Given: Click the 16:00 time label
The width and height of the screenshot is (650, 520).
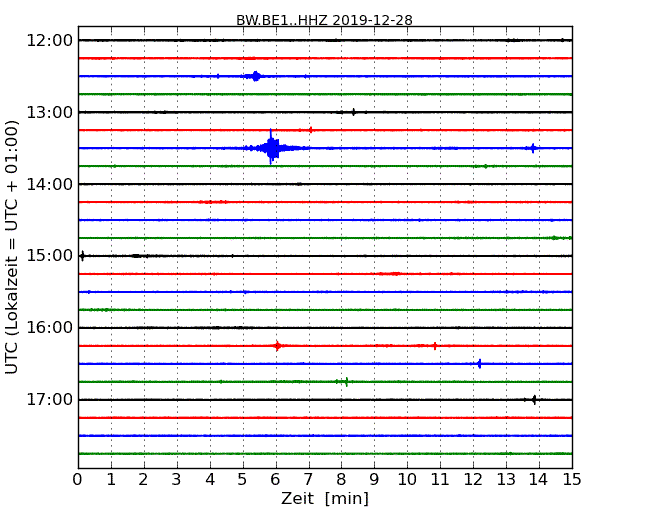Looking at the screenshot, I should [49, 328].
